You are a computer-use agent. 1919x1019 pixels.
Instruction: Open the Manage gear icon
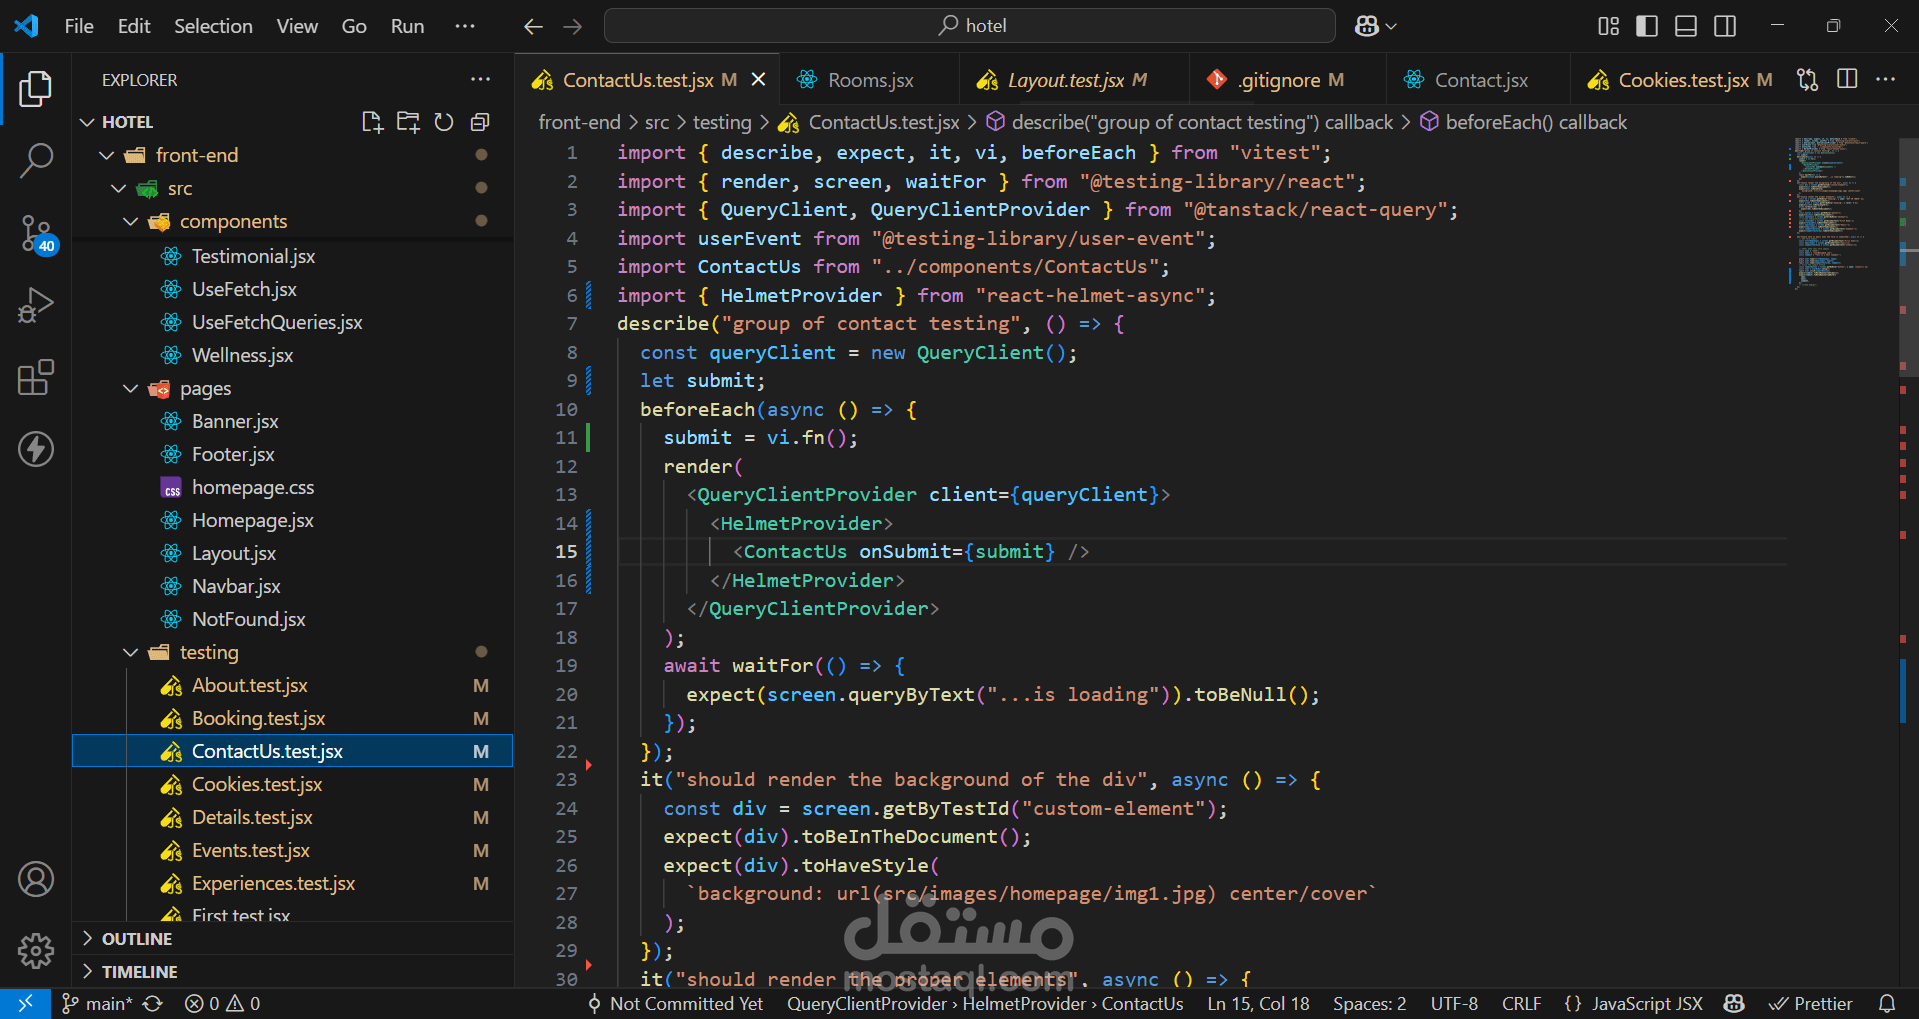coord(36,950)
